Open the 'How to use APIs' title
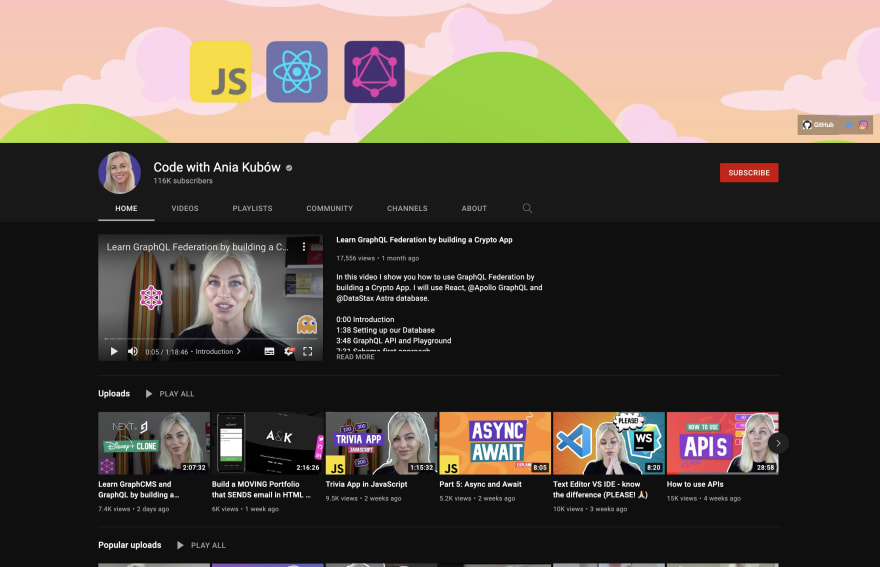Image resolution: width=880 pixels, height=567 pixels. click(695, 484)
